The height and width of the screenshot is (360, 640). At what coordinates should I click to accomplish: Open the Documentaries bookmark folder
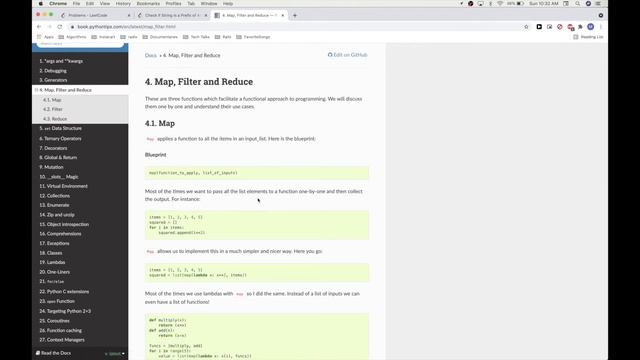(160, 37)
